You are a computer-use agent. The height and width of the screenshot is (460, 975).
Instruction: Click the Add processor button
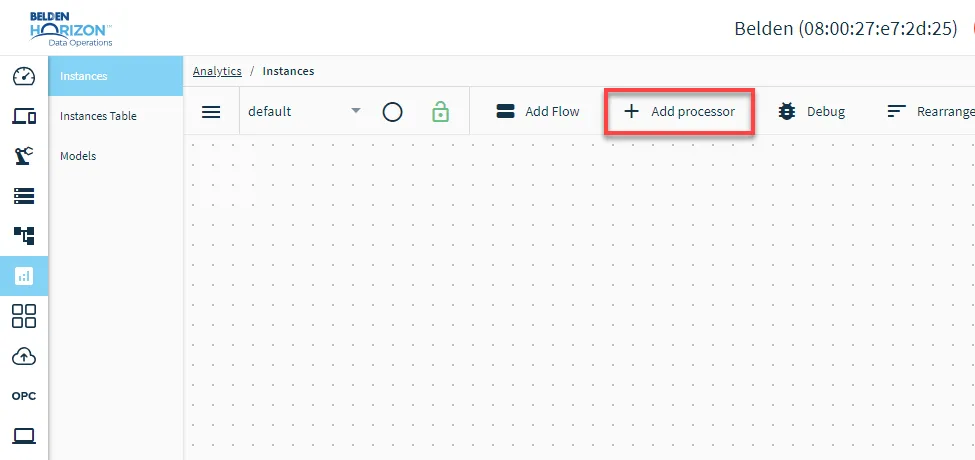pyautogui.click(x=679, y=111)
